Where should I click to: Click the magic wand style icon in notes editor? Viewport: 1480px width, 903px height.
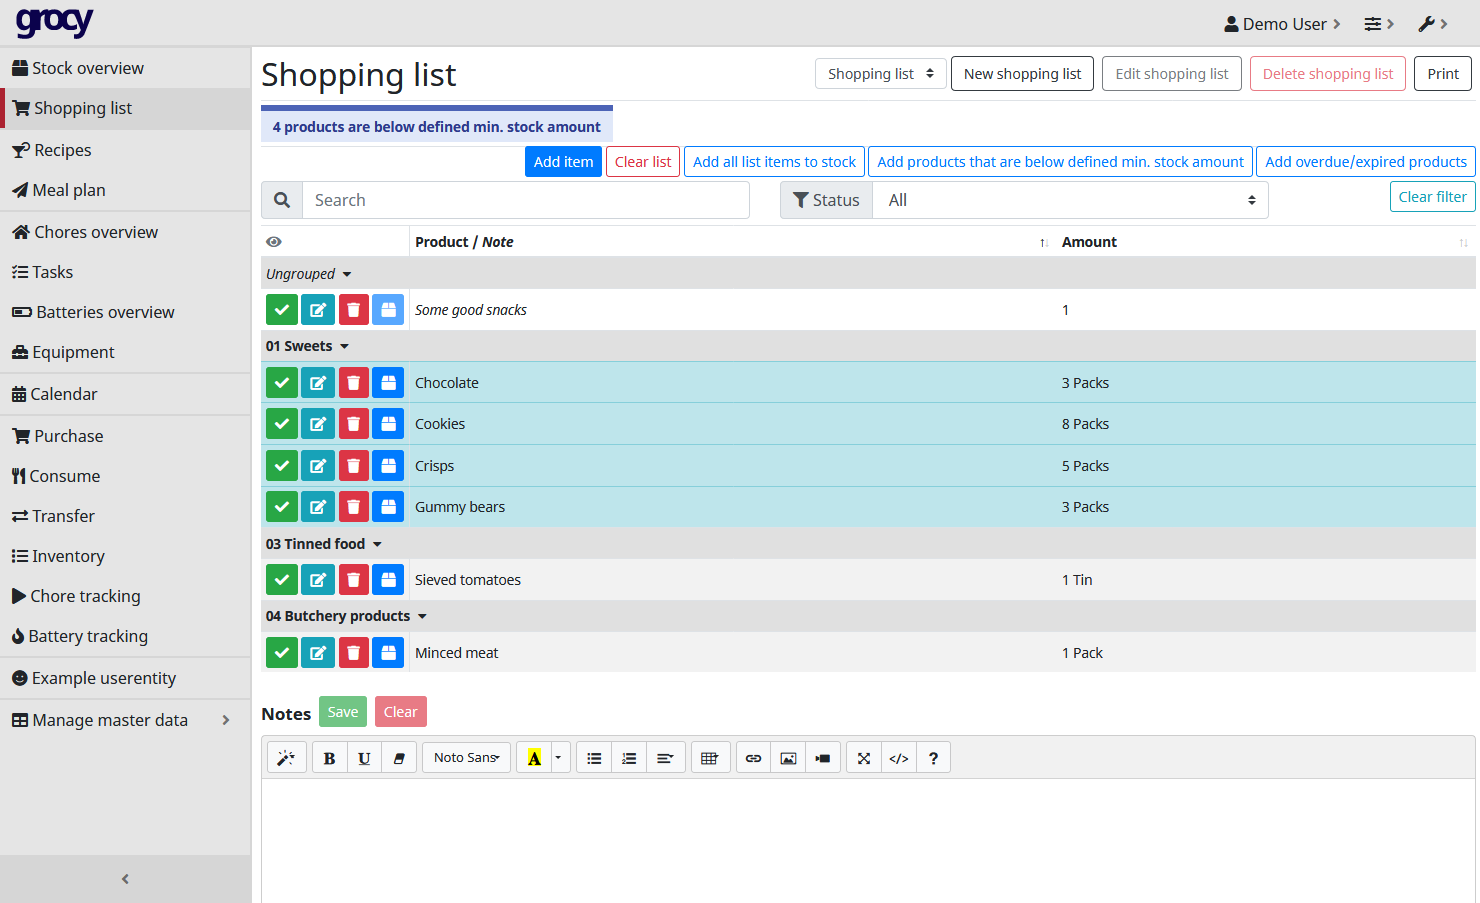pos(286,758)
